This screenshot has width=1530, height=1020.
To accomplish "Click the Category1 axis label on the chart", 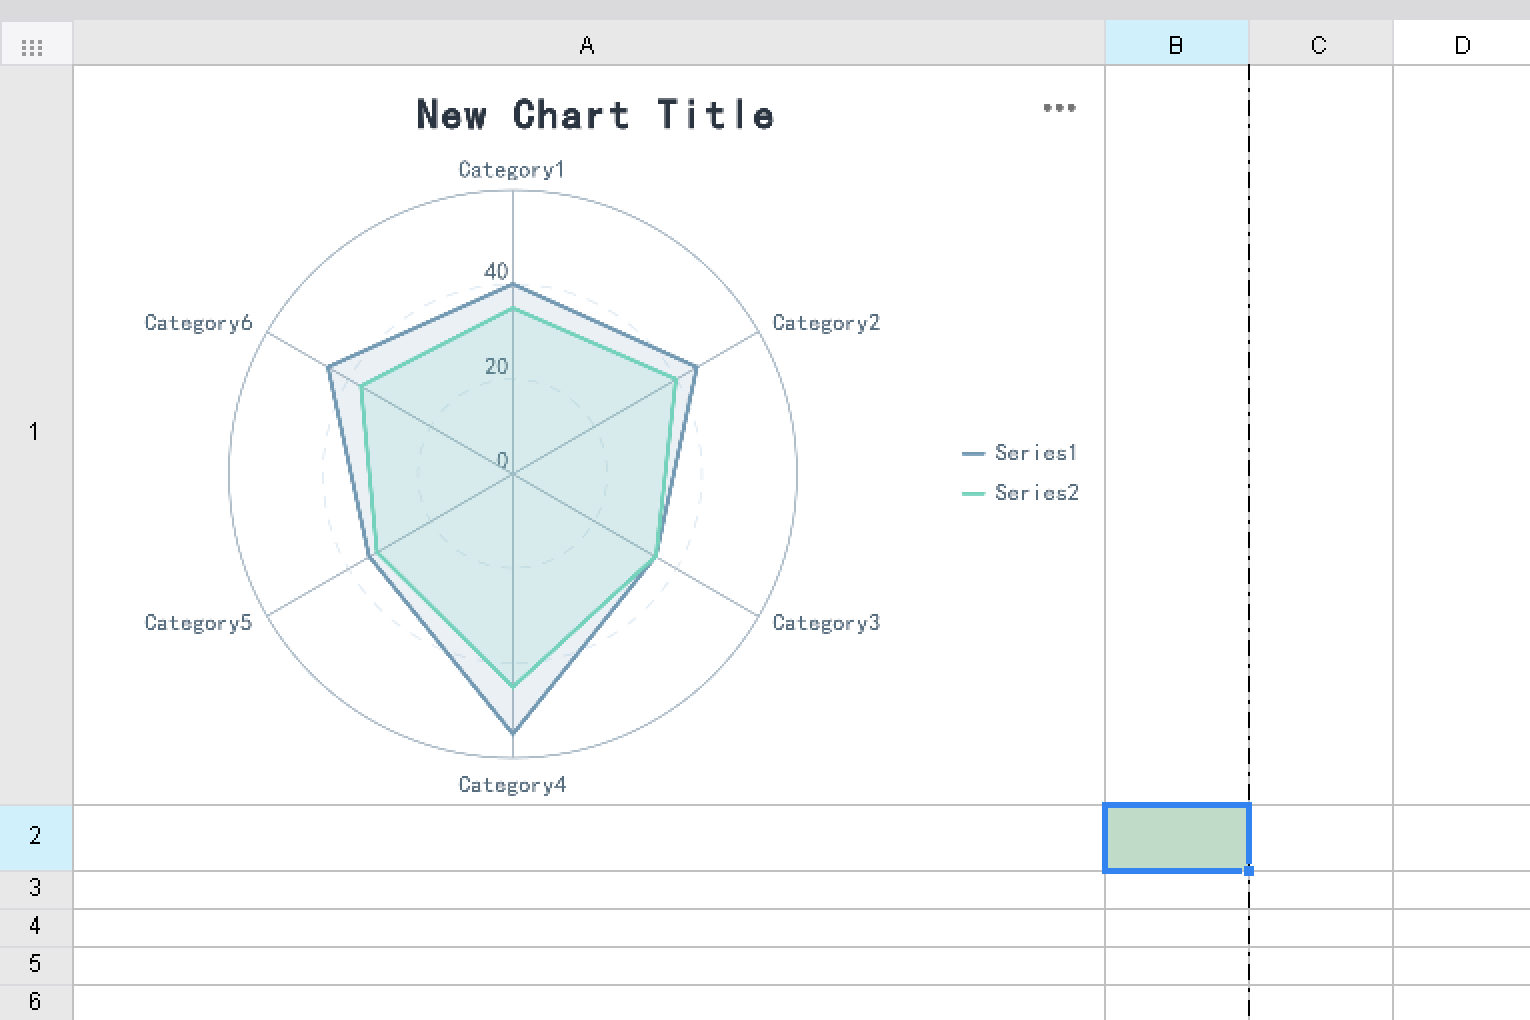I will point(511,169).
